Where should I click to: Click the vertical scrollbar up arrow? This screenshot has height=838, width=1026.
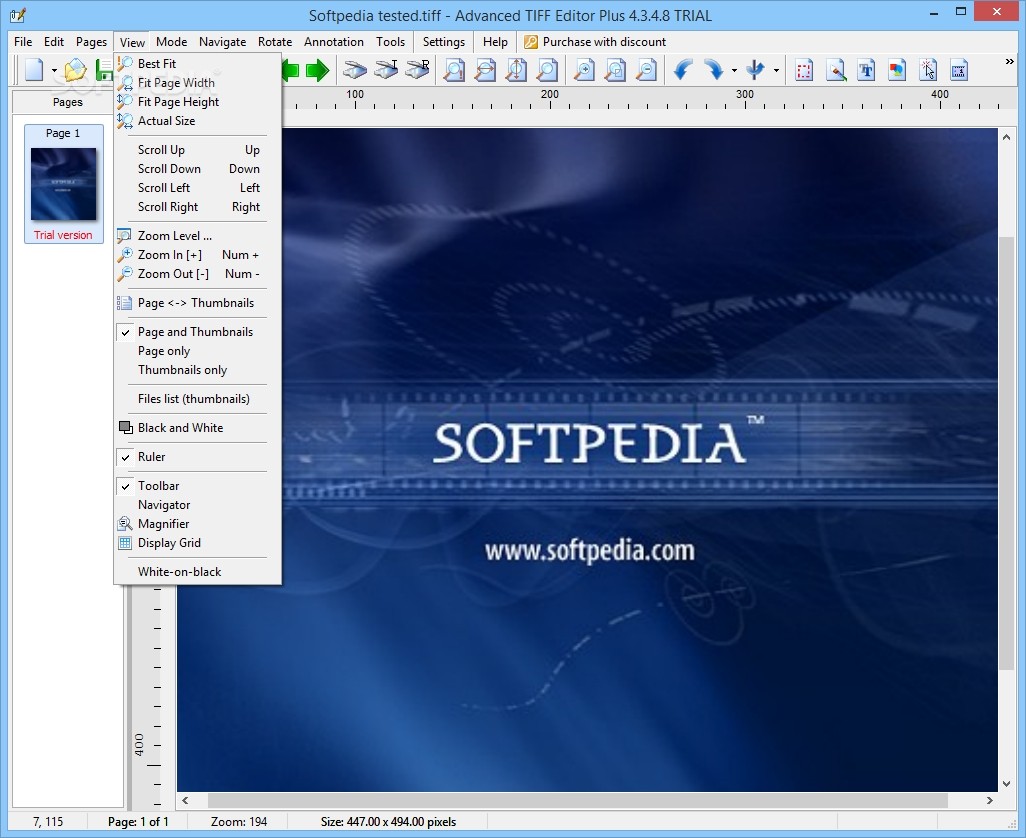(1006, 136)
